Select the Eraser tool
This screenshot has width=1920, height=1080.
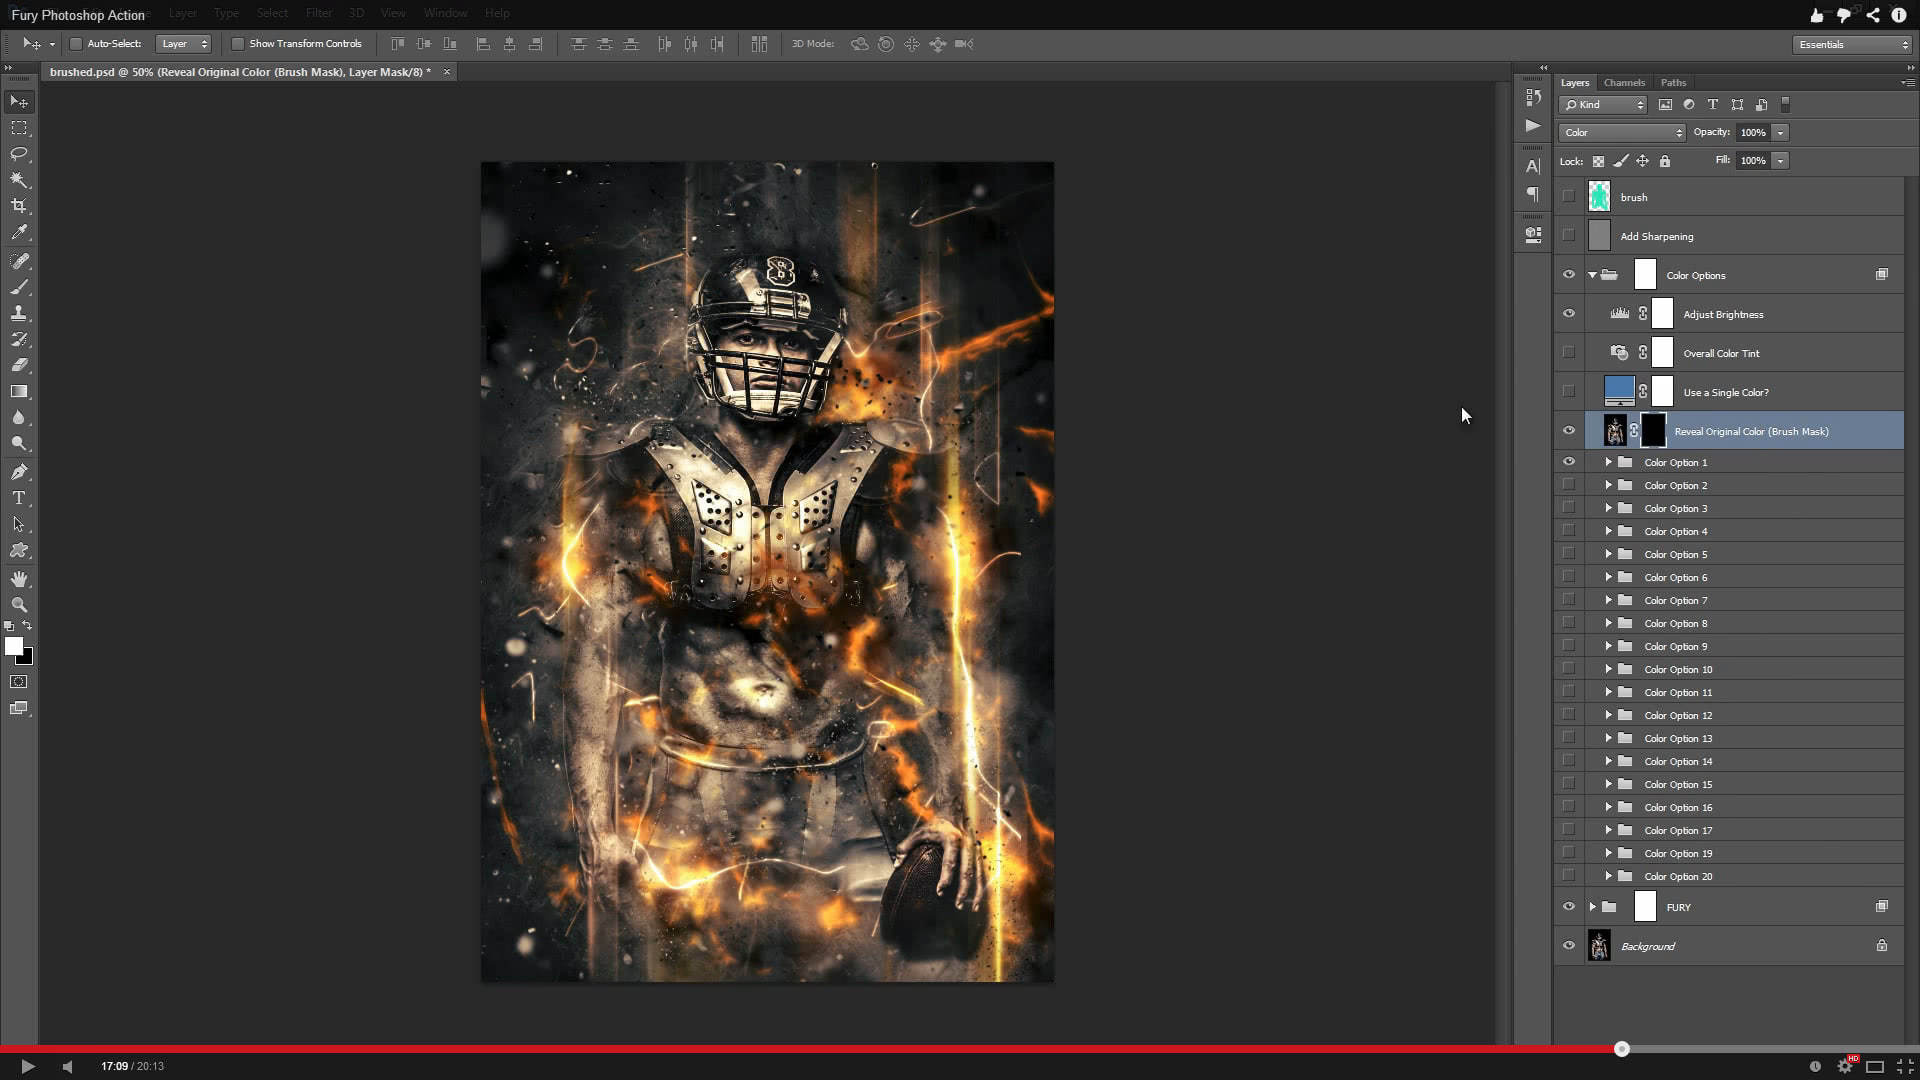pyautogui.click(x=19, y=365)
